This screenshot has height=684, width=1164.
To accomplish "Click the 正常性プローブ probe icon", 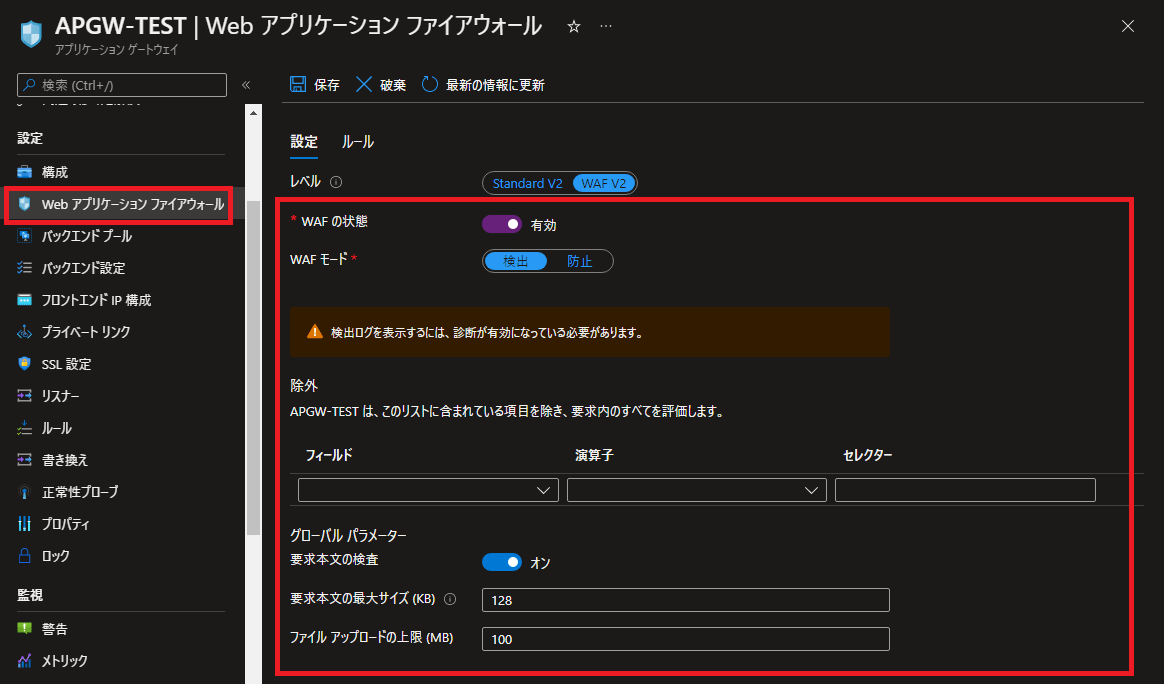I will [x=24, y=492].
